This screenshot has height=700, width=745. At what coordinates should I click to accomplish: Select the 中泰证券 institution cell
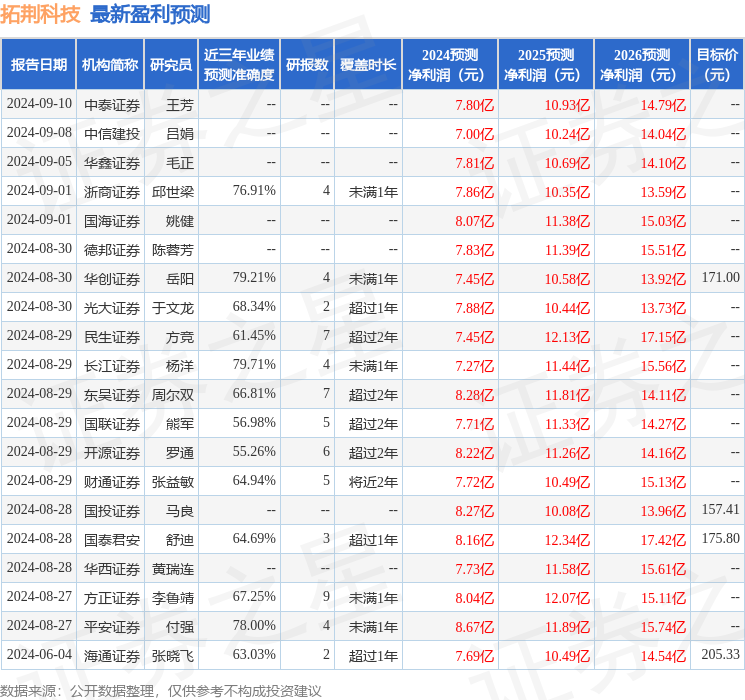coord(112,105)
